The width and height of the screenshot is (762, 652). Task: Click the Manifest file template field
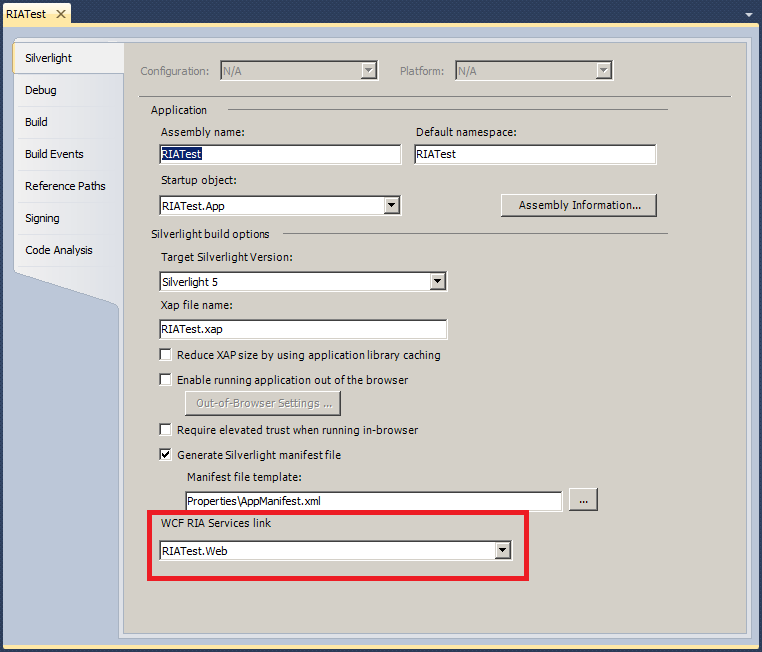point(373,501)
